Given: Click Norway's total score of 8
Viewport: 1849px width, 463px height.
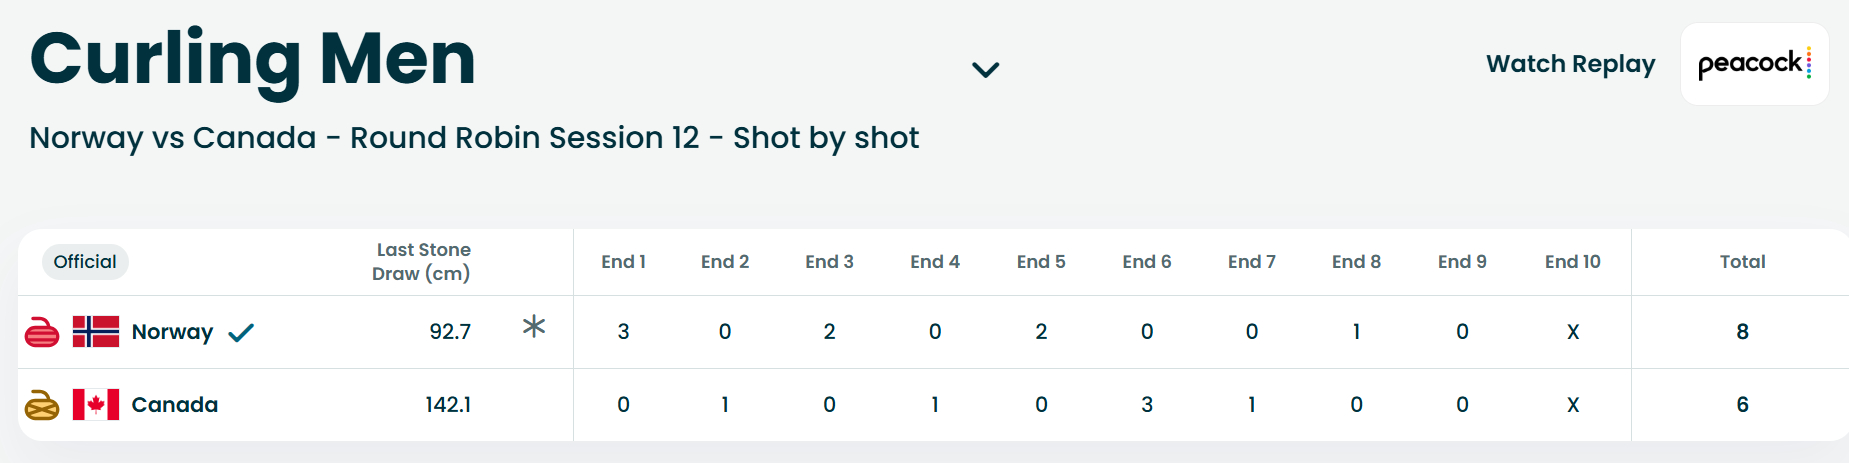Looking at the screenshot, I should point(1742,332).
